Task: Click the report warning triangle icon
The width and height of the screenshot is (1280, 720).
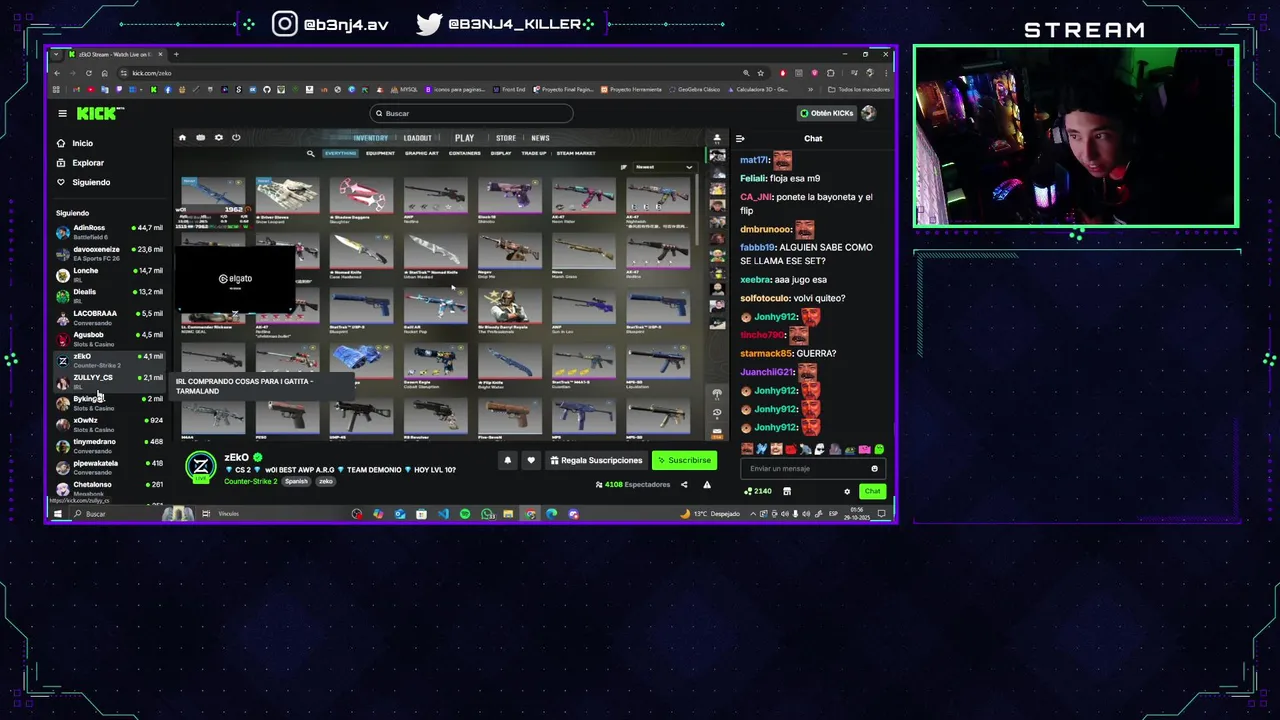Action: click(707, 485)
